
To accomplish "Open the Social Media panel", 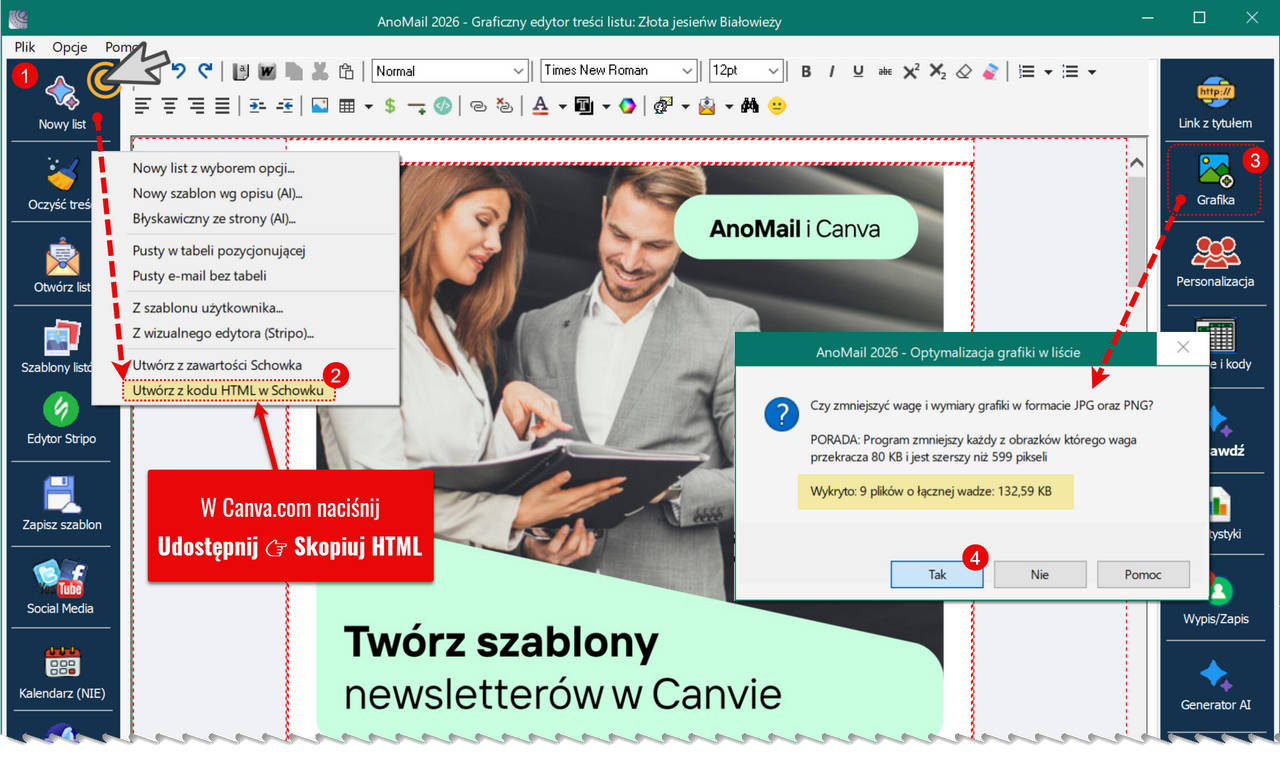I will click(60, 587).
